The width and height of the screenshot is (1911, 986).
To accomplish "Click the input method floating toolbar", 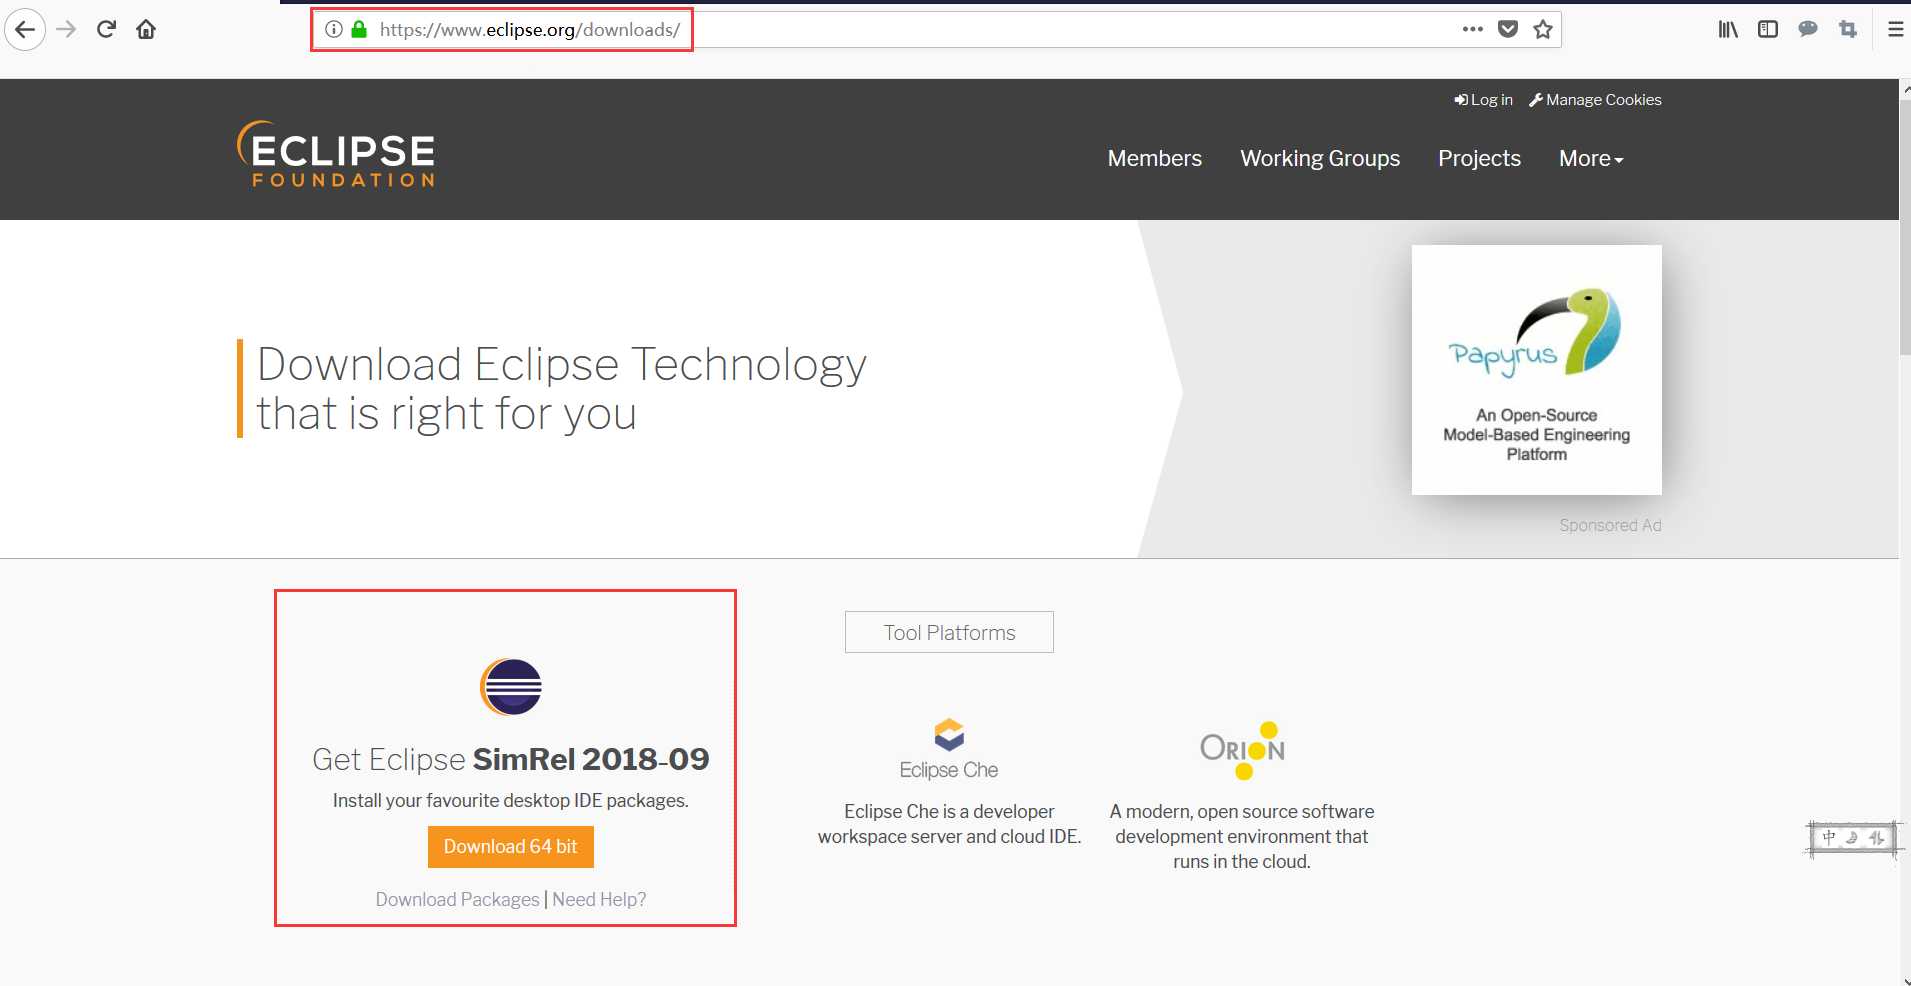I will click(1853, 838).
